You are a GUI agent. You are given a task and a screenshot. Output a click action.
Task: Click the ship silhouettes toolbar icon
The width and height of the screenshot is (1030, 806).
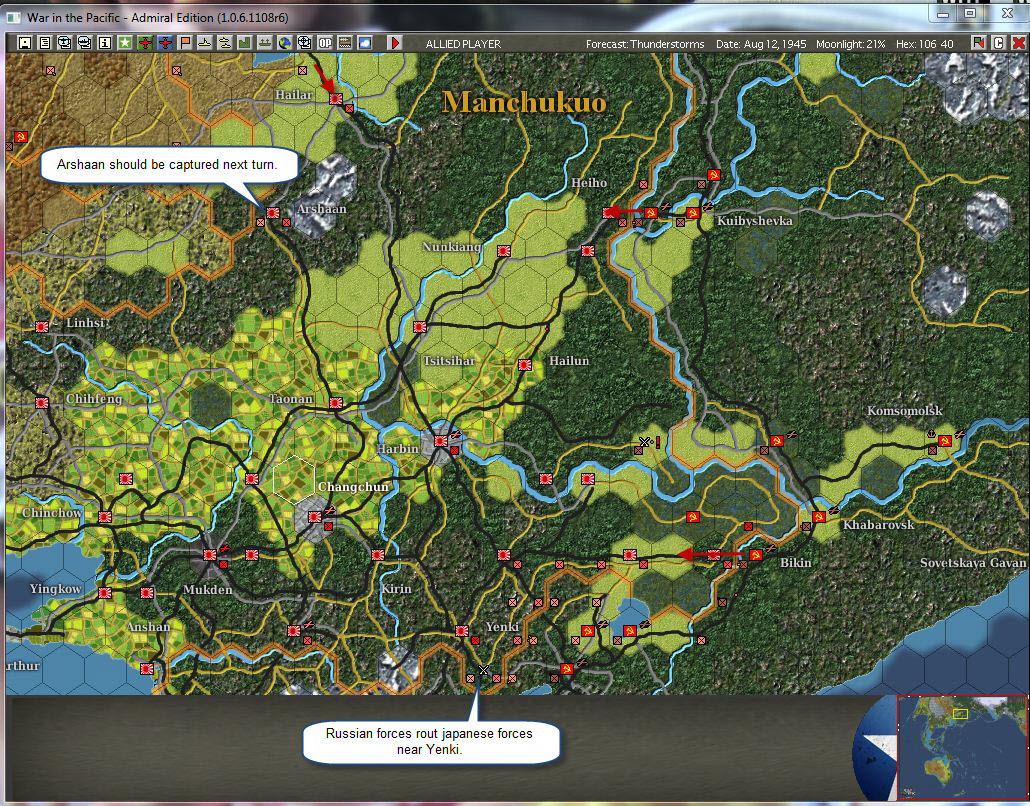265,43
